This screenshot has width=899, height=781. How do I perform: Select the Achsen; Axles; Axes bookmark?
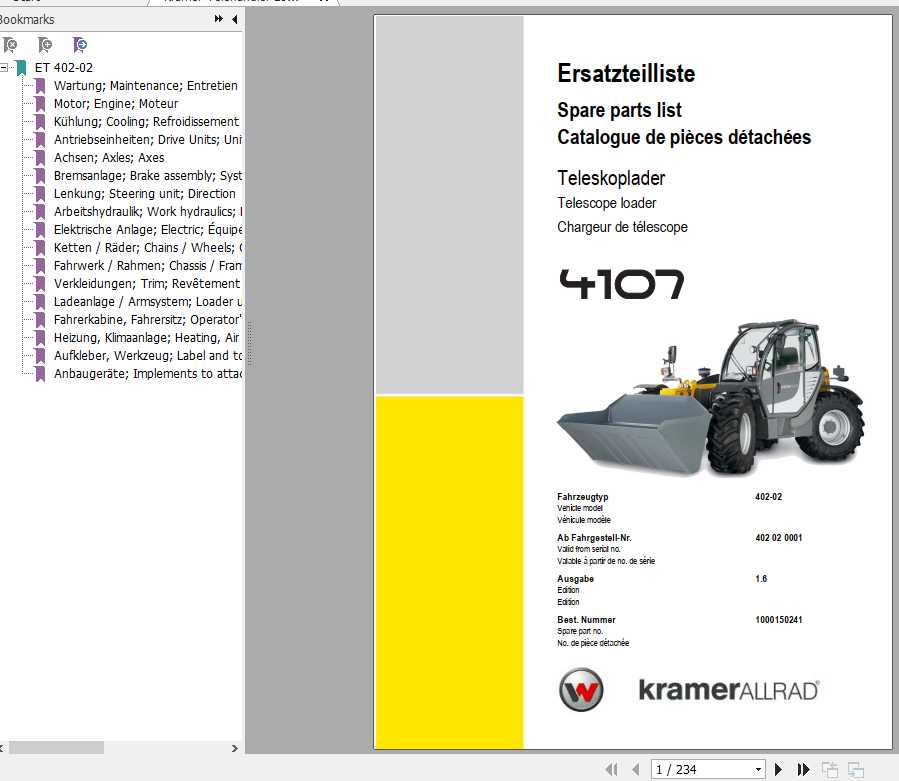click(108, 158)
